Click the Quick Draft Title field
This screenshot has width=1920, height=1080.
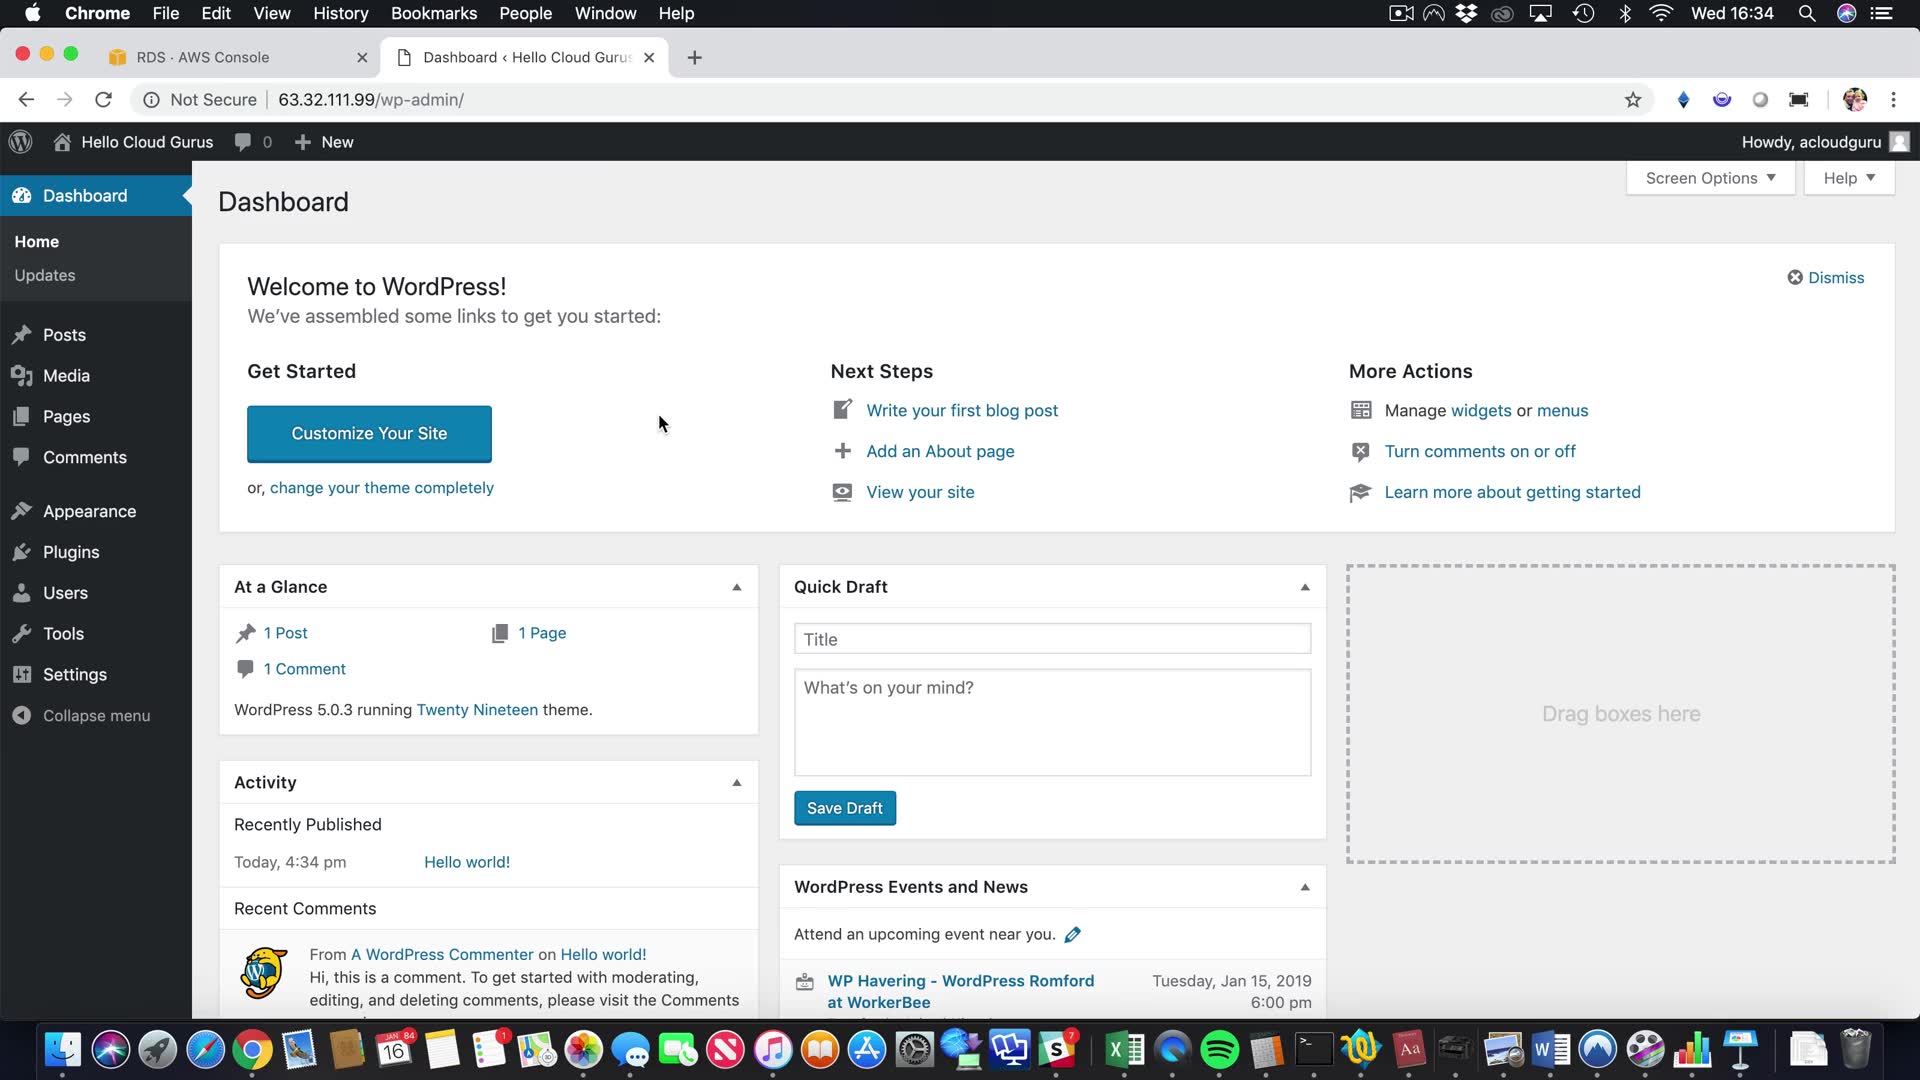1052,639
